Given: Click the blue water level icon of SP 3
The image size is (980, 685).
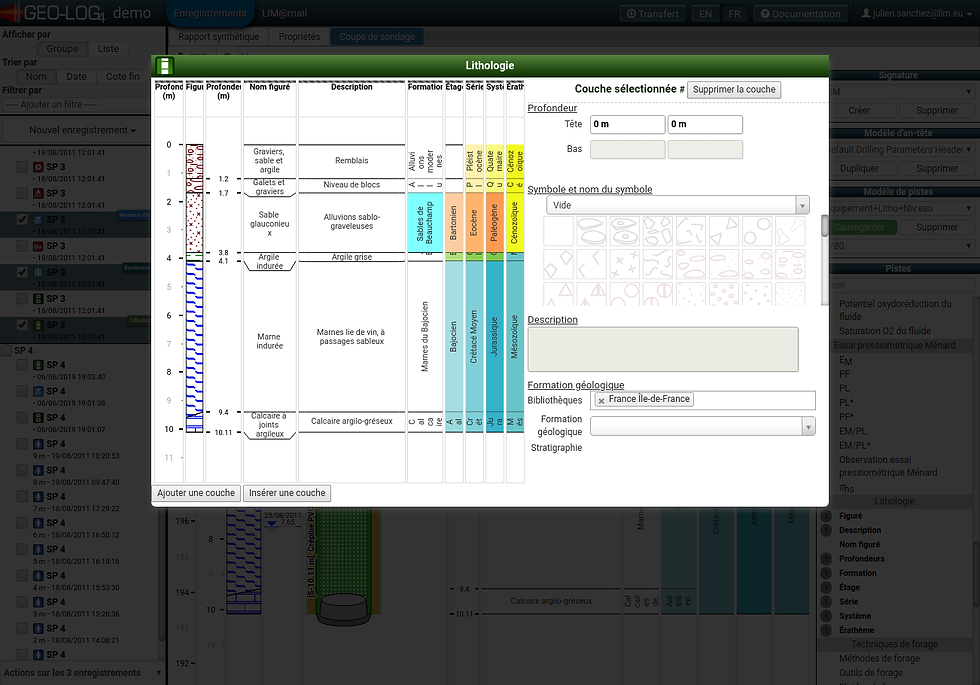Looking at the screenshot, I should click(x=38, y=219).
